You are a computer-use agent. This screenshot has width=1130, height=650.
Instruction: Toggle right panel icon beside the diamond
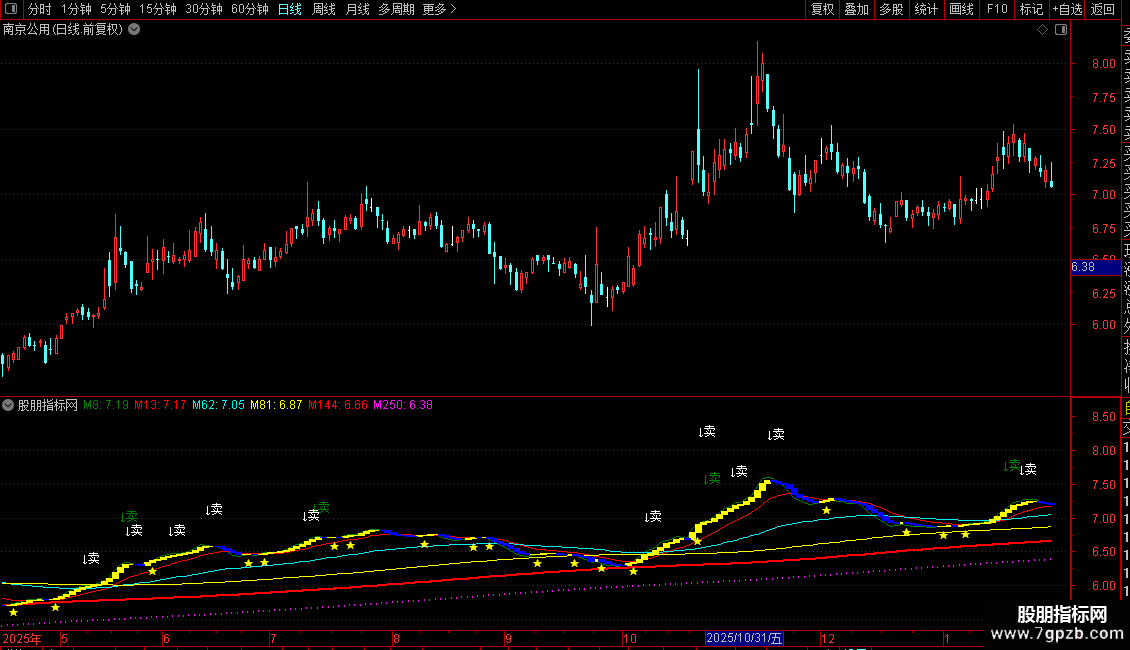click(x=1059, y=30)
